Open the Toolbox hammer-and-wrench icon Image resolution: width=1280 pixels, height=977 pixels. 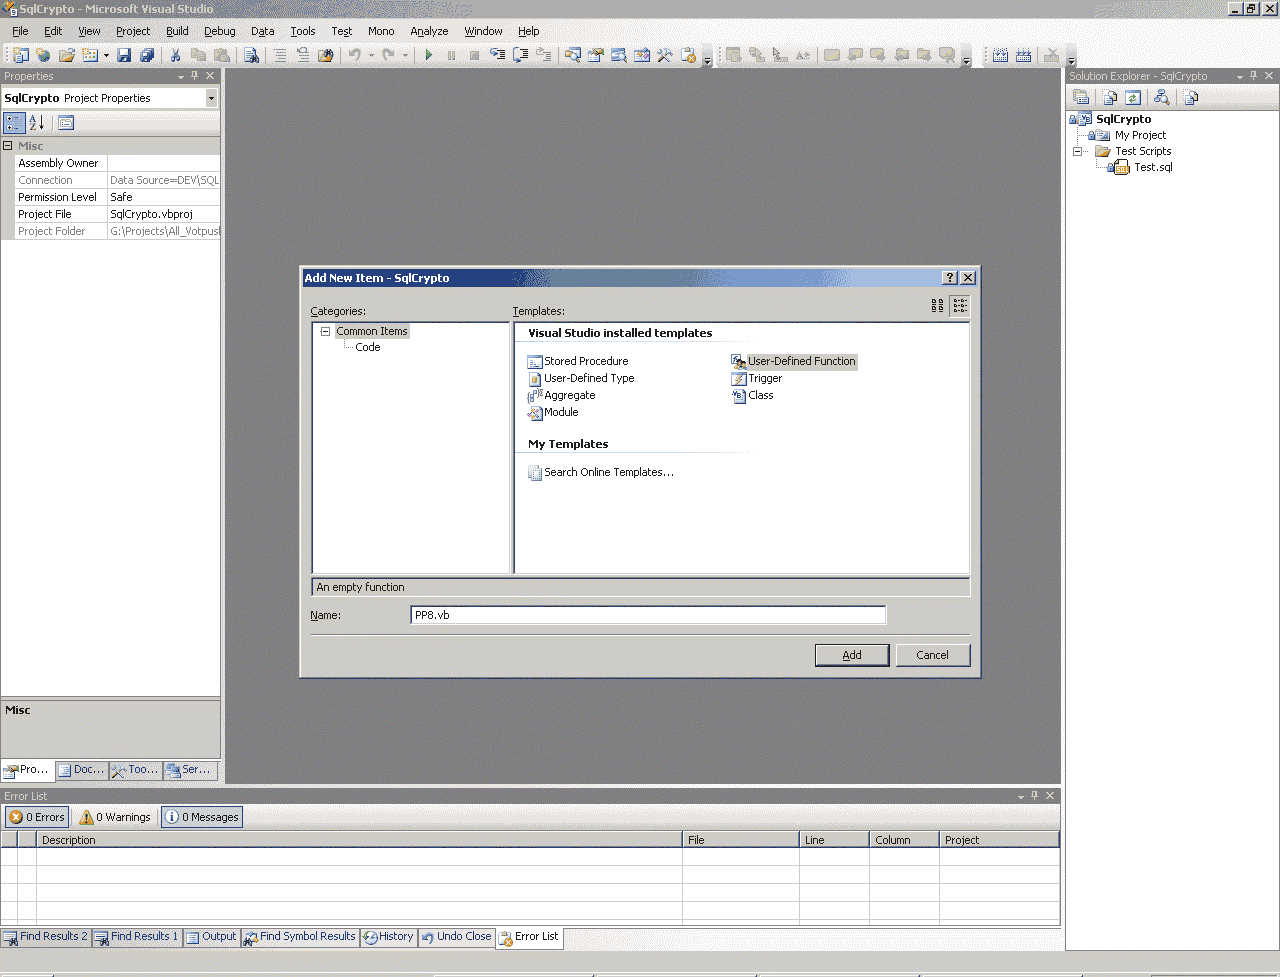click(664, 55)
